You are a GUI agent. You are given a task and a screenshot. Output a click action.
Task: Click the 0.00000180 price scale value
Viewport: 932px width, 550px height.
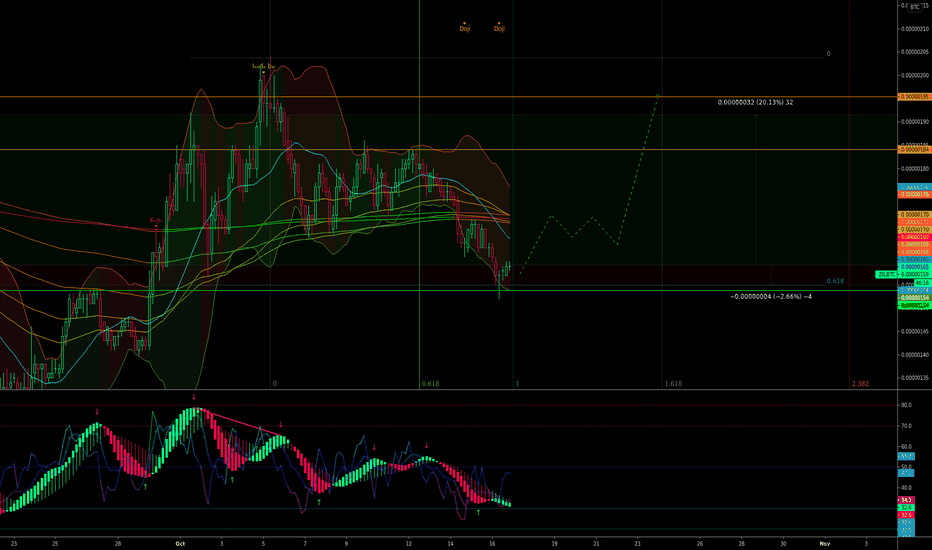click(916, 169)
